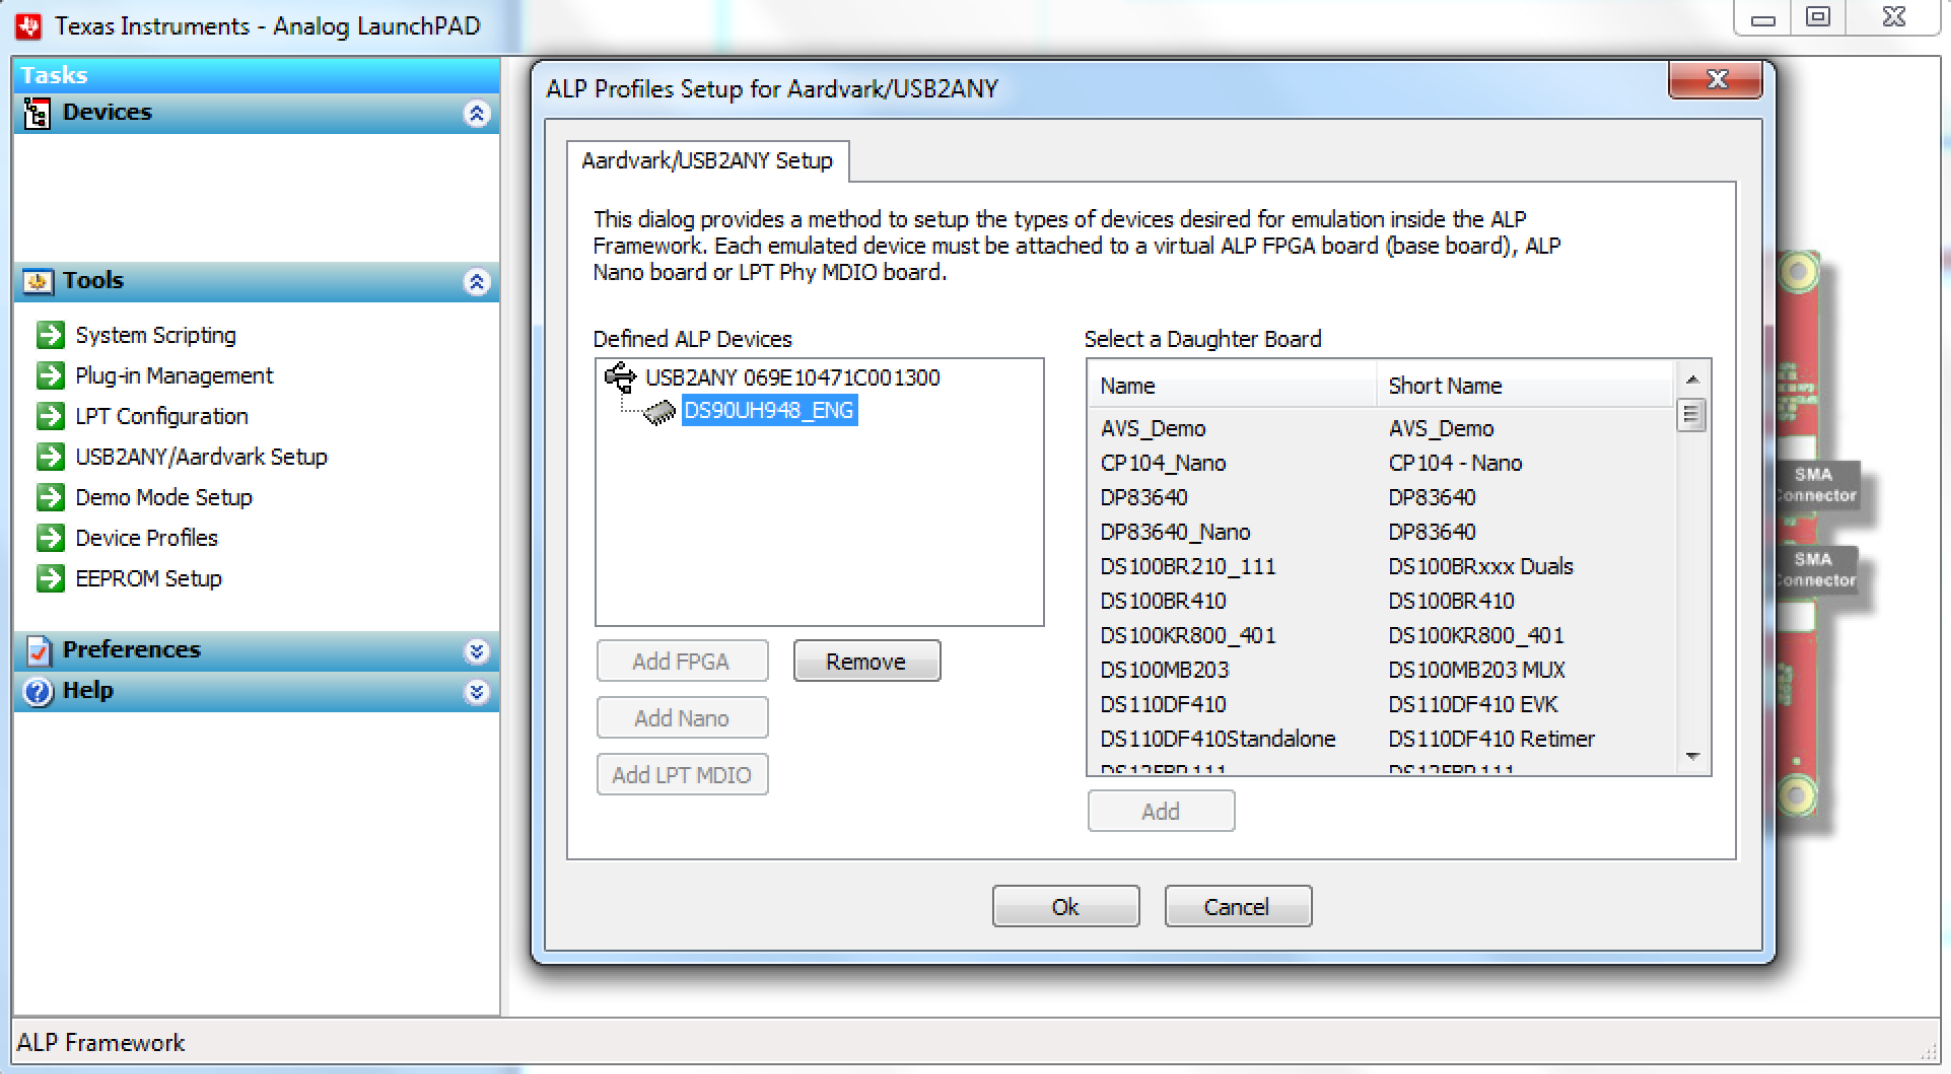
Task: Click the green arrow icon beside EEPROM Setup
Action: (50, 578)
